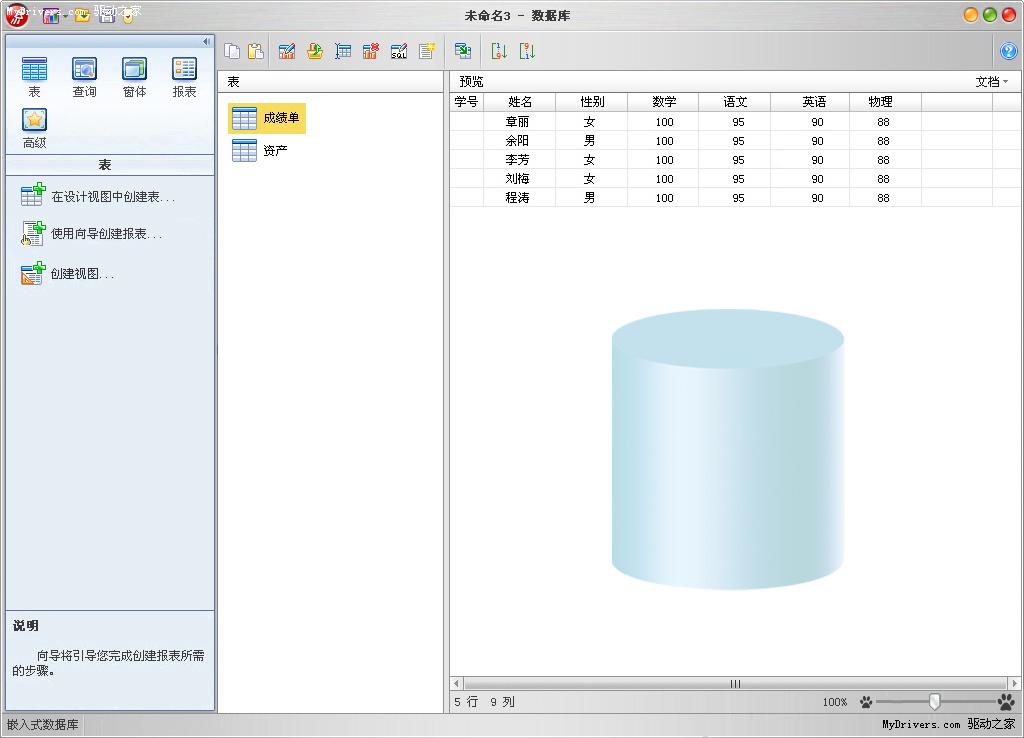
Task: Click the zoom slider handle
Action: point(934,702)
